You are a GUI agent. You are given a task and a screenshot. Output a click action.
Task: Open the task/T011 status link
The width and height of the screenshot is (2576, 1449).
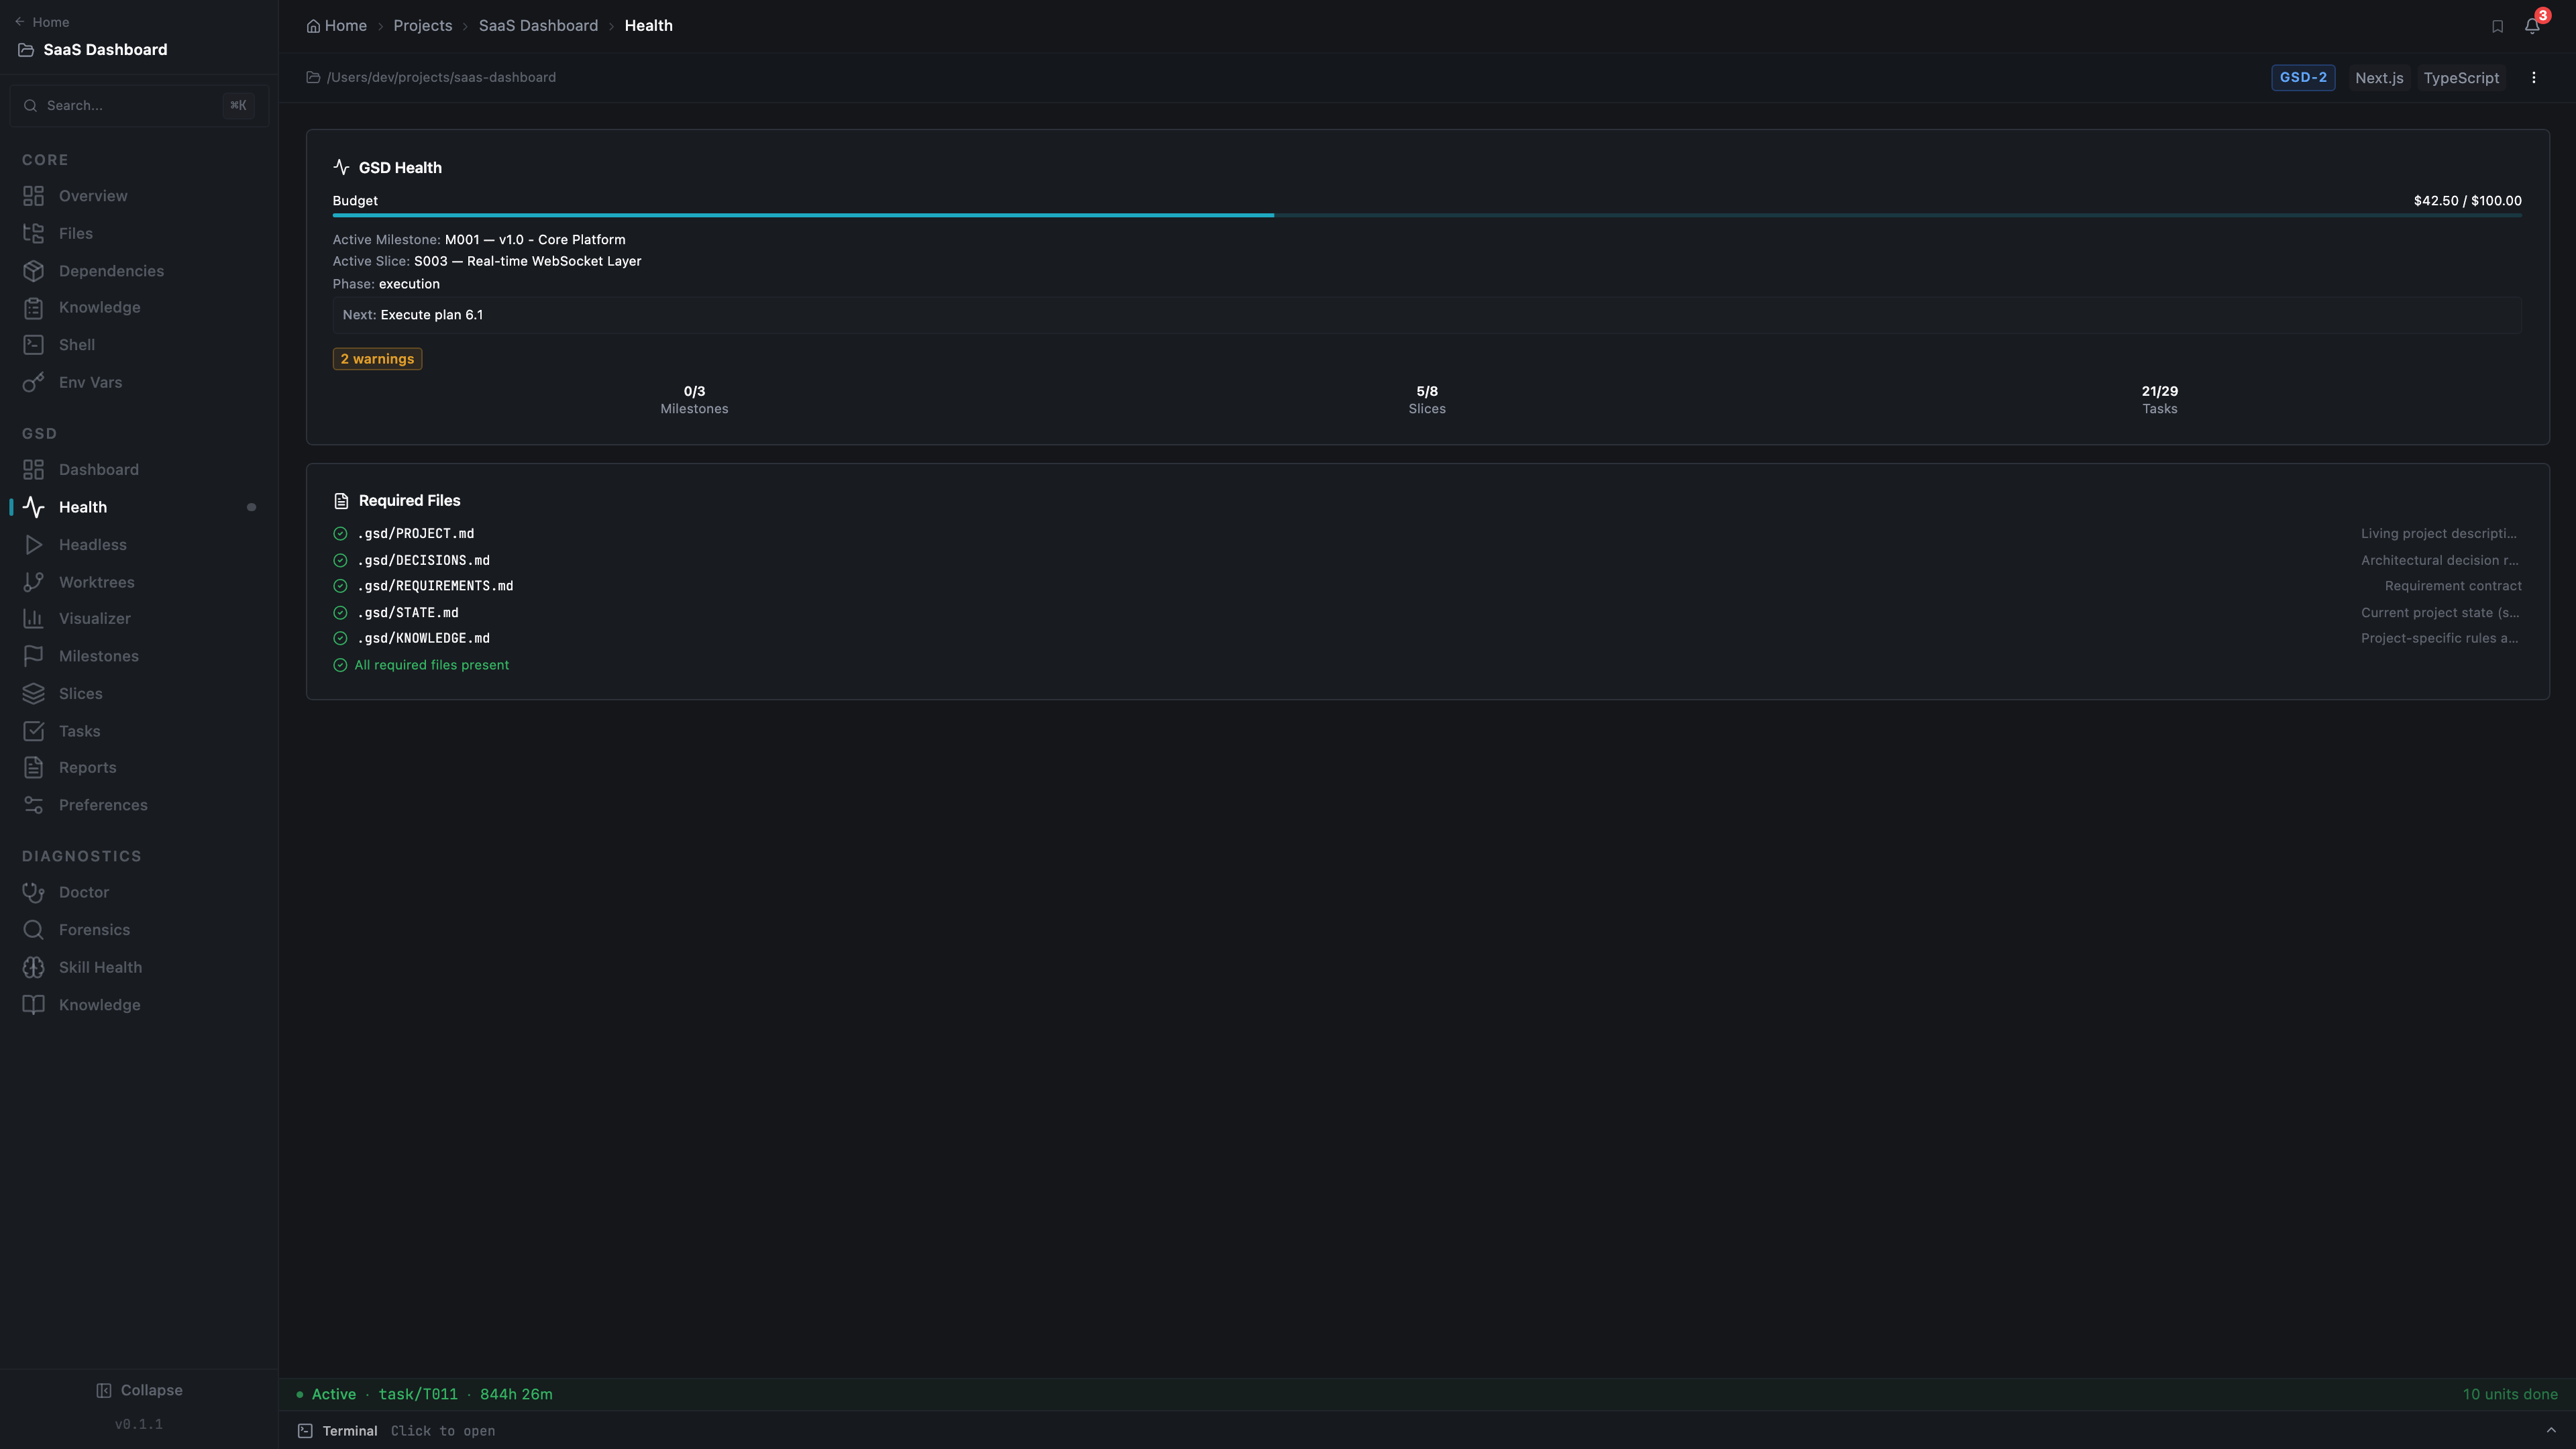pos(418,1393)
